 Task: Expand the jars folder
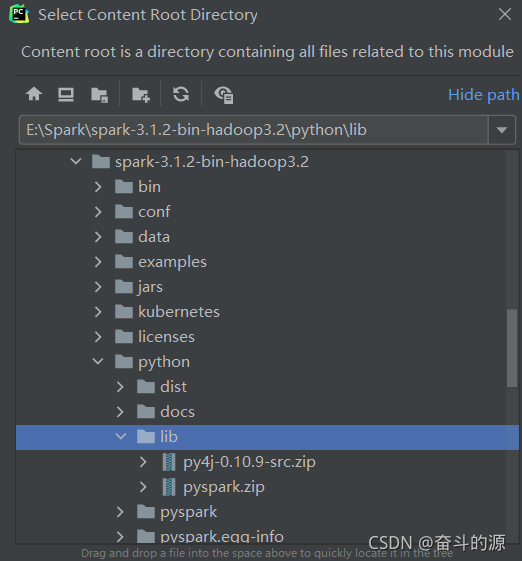98,287
